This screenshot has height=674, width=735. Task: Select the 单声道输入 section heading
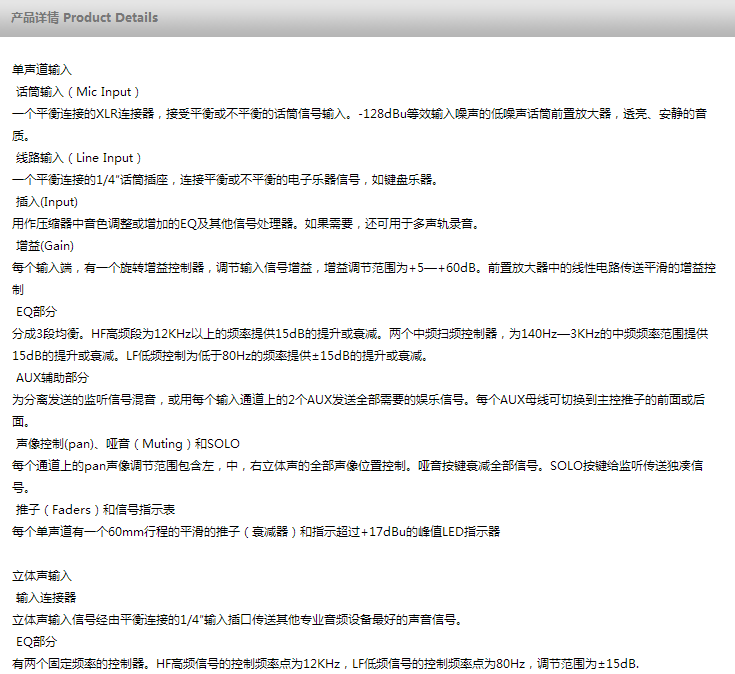[x=42, y=70]
